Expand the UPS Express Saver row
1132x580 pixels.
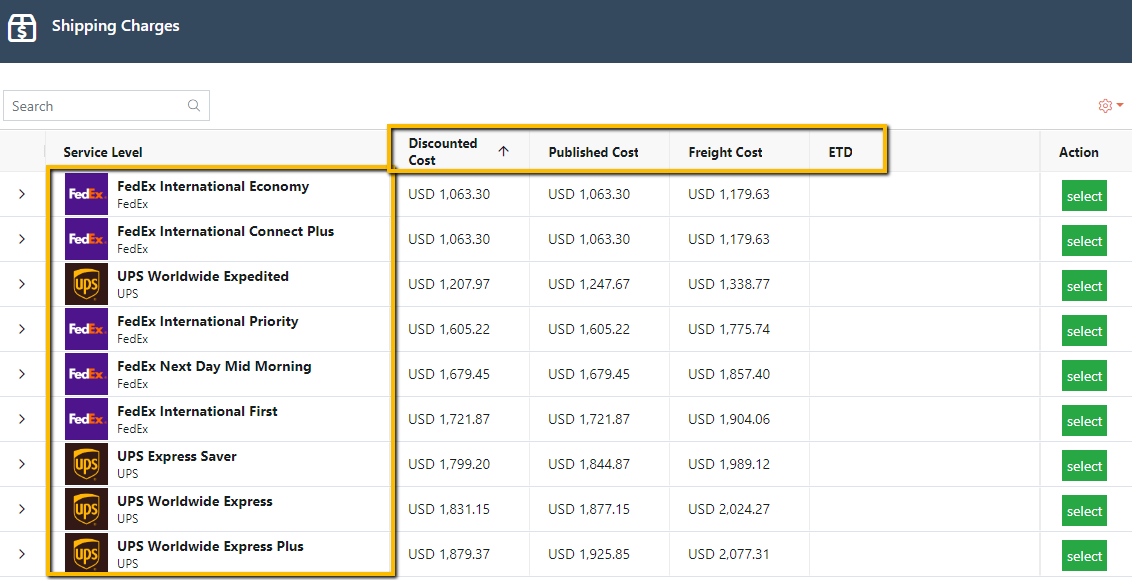coord(22,464)
